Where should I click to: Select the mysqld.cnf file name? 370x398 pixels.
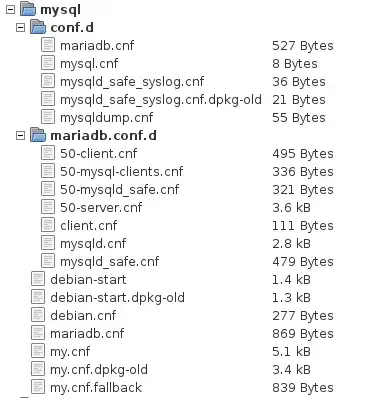point(93,244)
